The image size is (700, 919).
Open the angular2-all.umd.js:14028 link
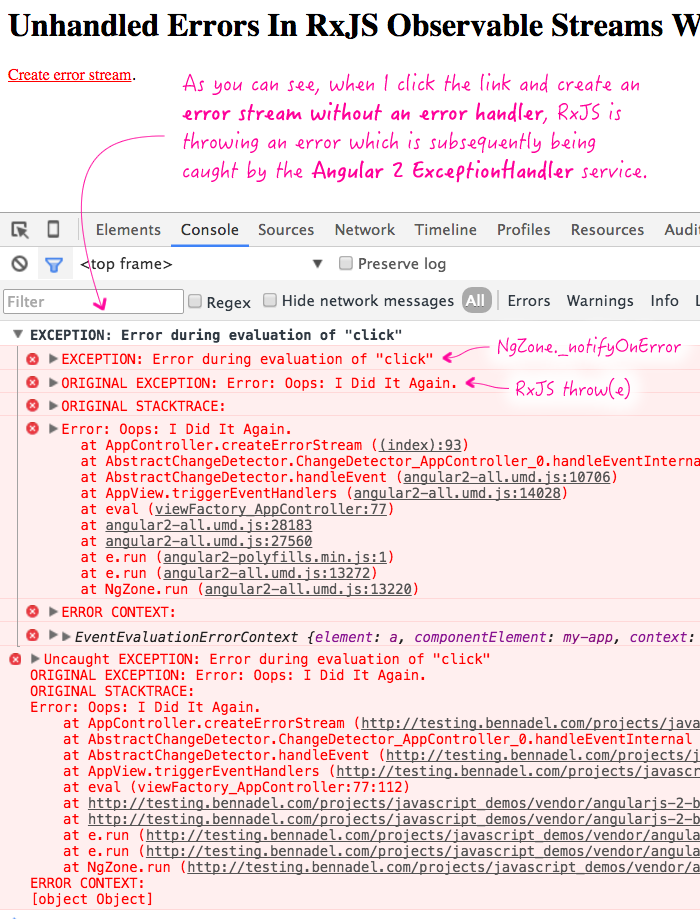coord(457,493)
